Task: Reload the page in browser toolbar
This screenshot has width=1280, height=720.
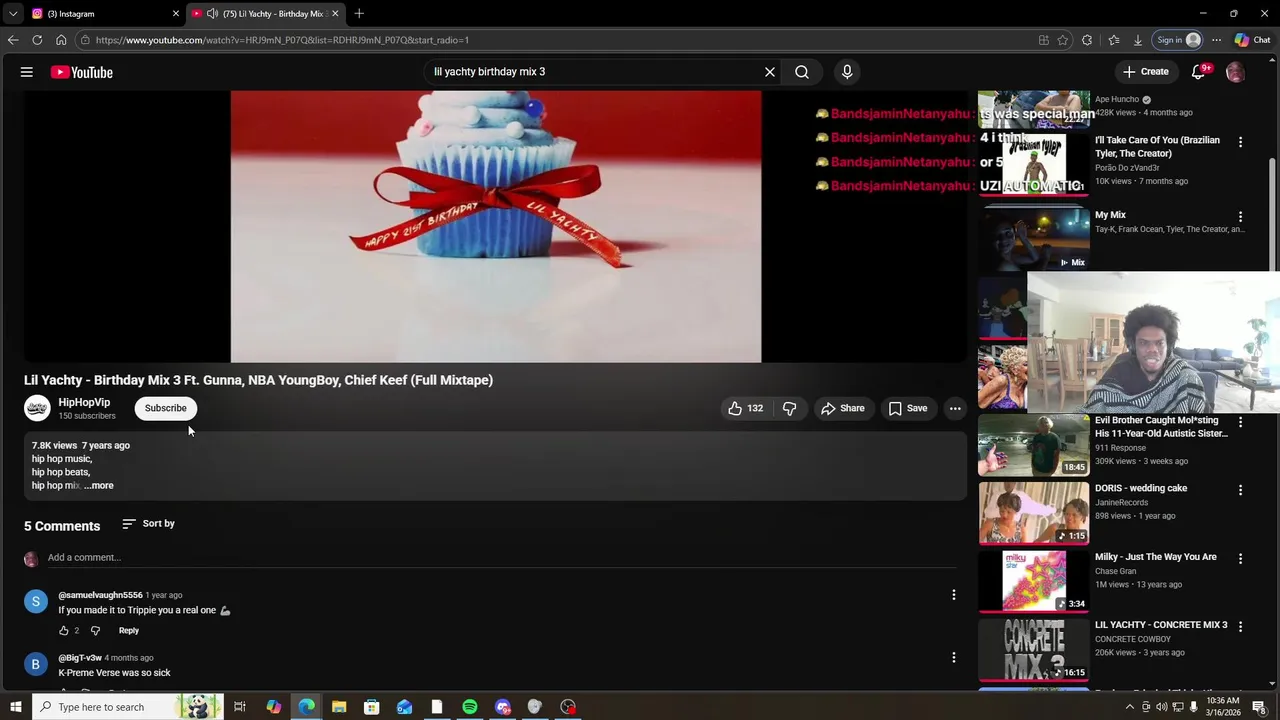Action: 37,40
